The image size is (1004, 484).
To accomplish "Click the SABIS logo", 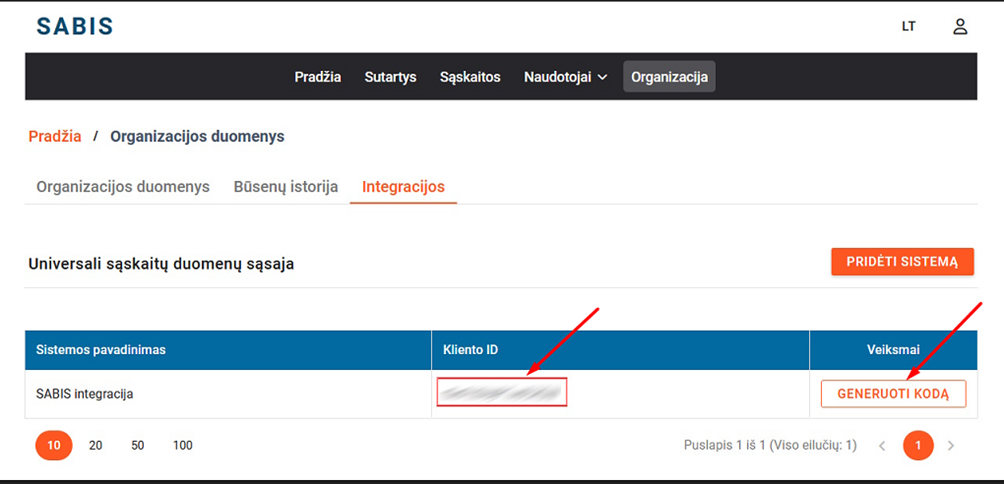I will (75, 27).
